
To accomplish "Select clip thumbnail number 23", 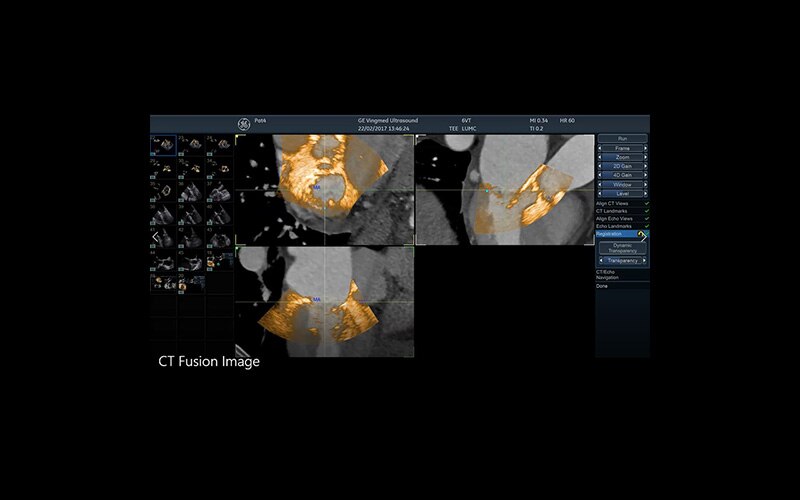I will click(191, 145).
